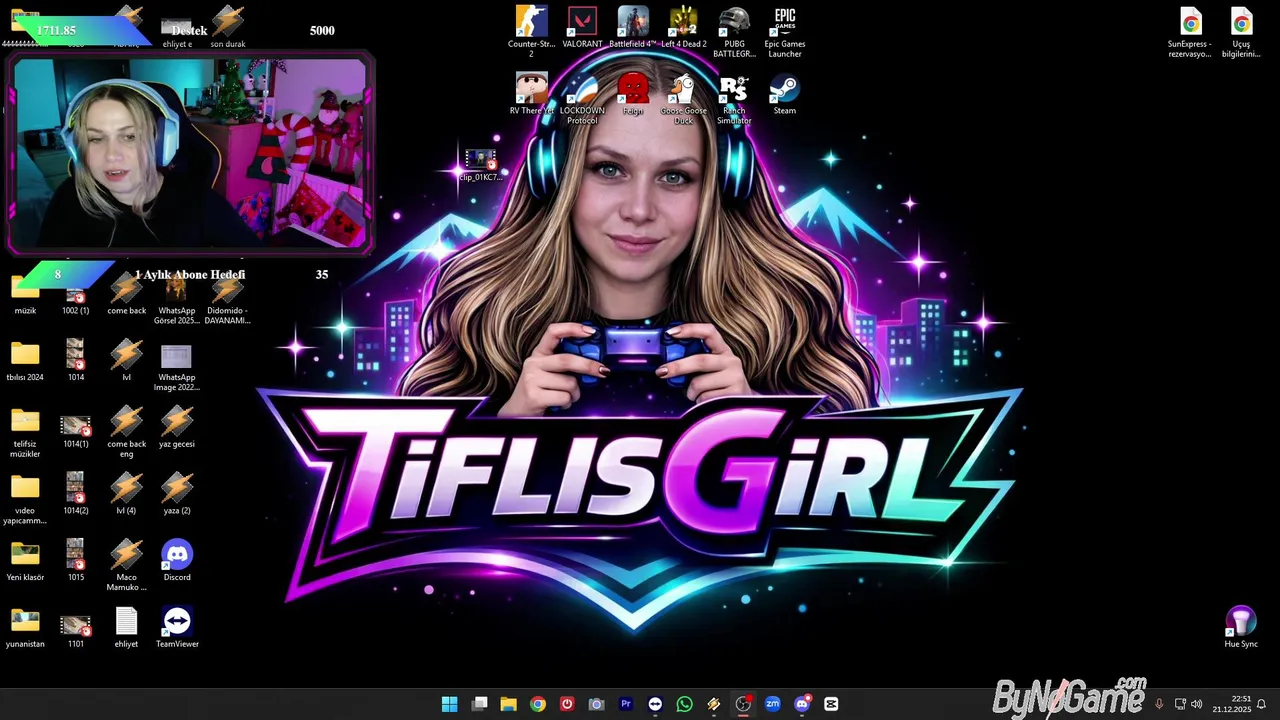Select the müzik folder
The height and width of the screenshot is (720, 1280).
coord(25,295)
